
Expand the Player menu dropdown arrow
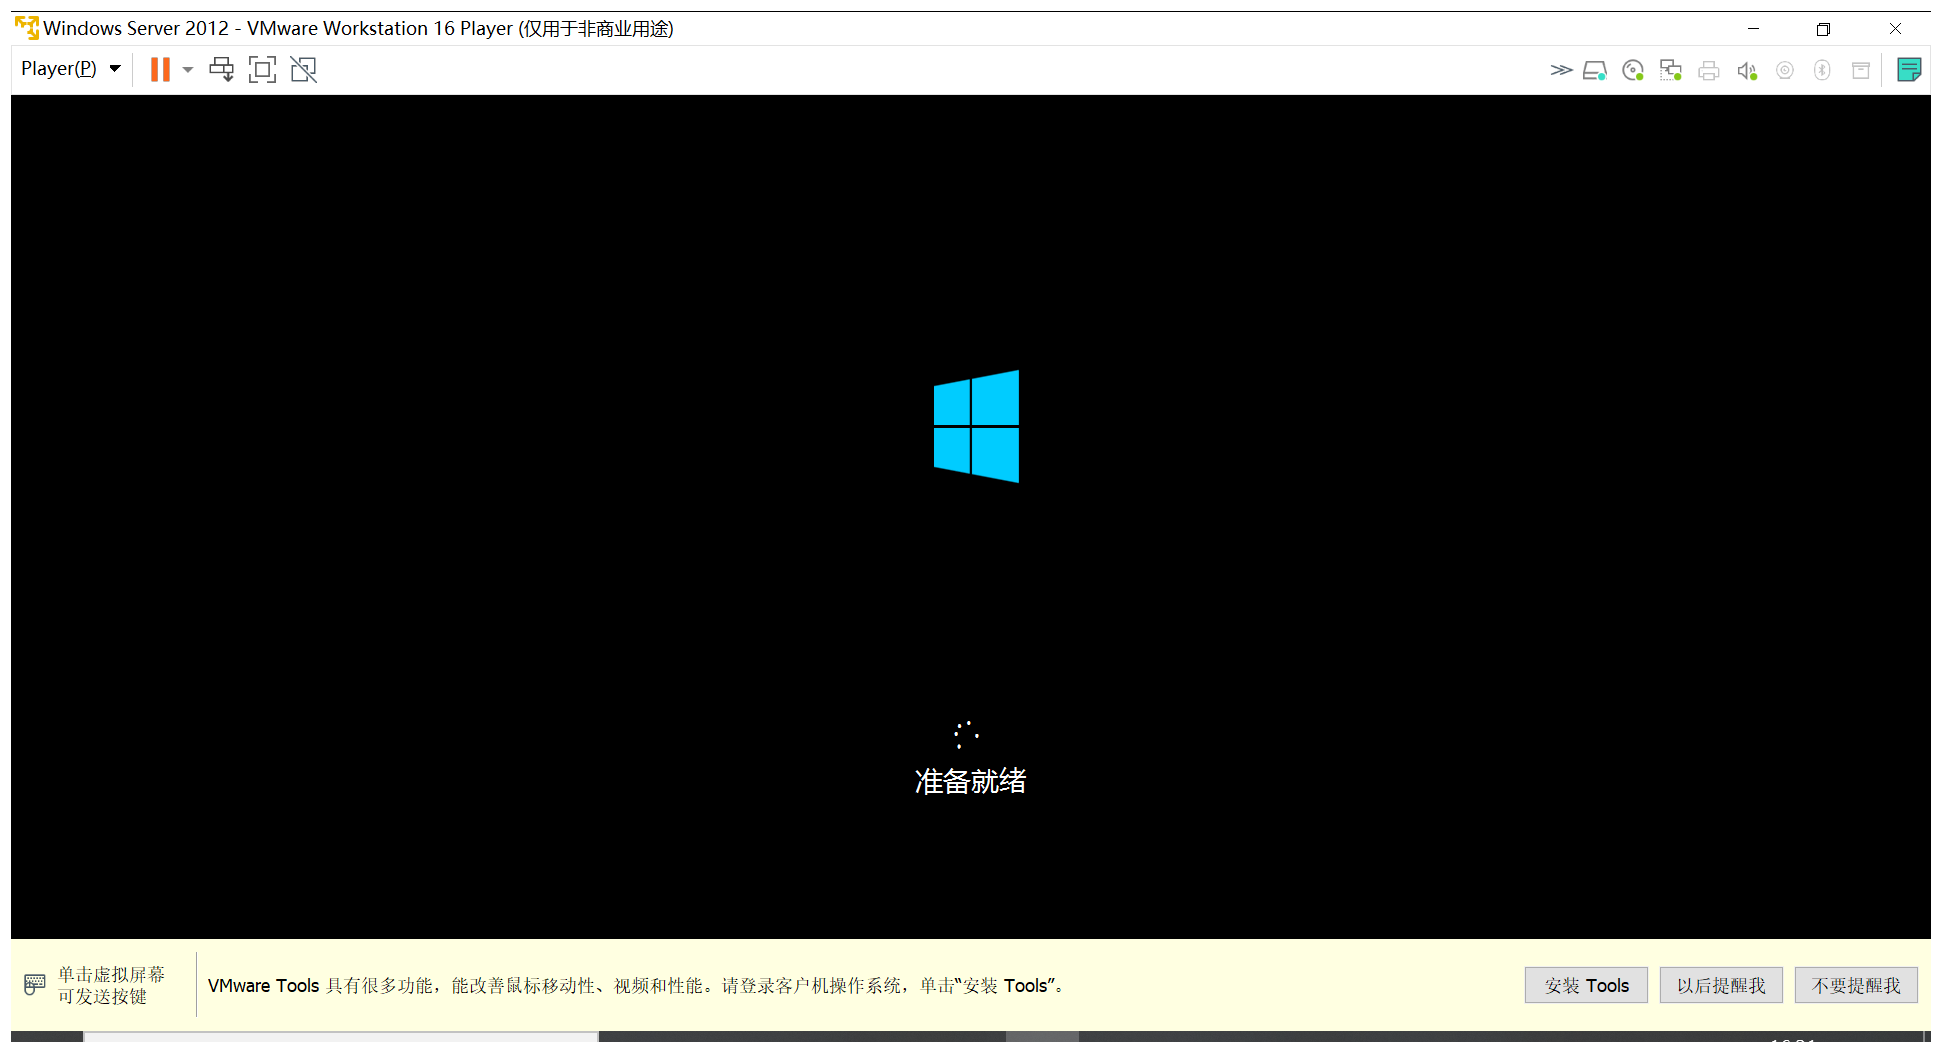pos(115,69)
